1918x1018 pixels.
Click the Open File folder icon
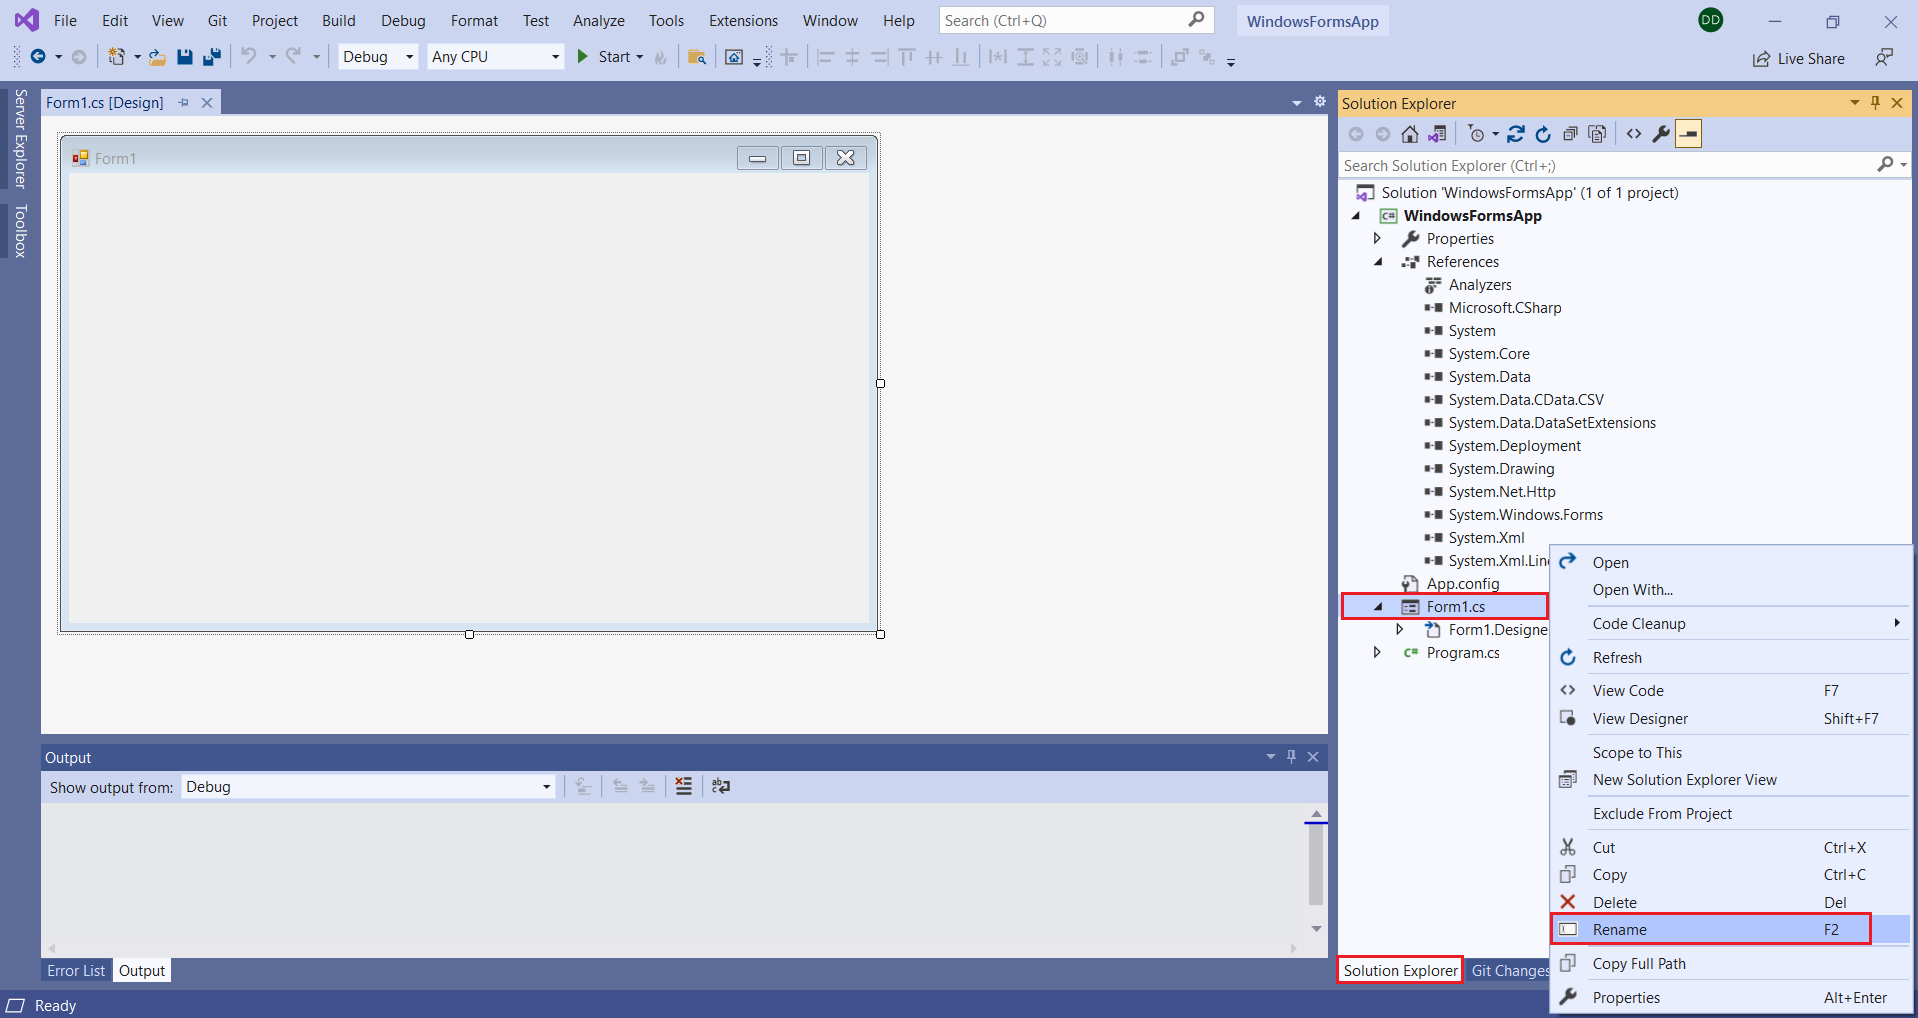(157, 57)
